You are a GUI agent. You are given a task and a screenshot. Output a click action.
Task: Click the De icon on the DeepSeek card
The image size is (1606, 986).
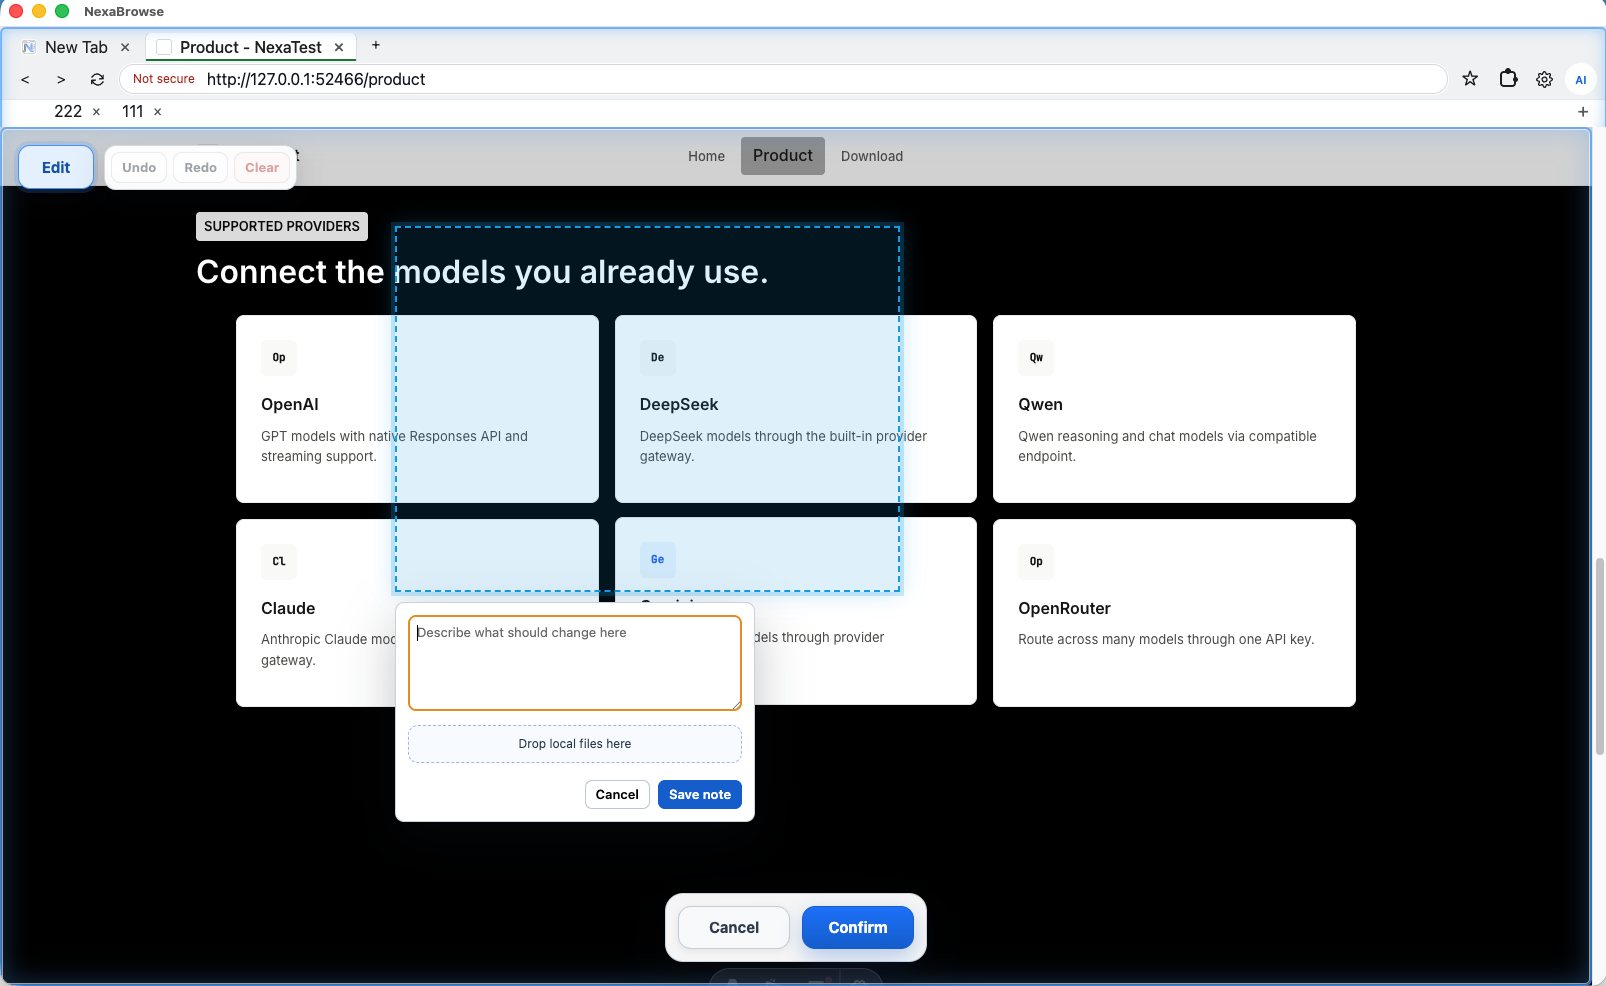tap(657, 358)
